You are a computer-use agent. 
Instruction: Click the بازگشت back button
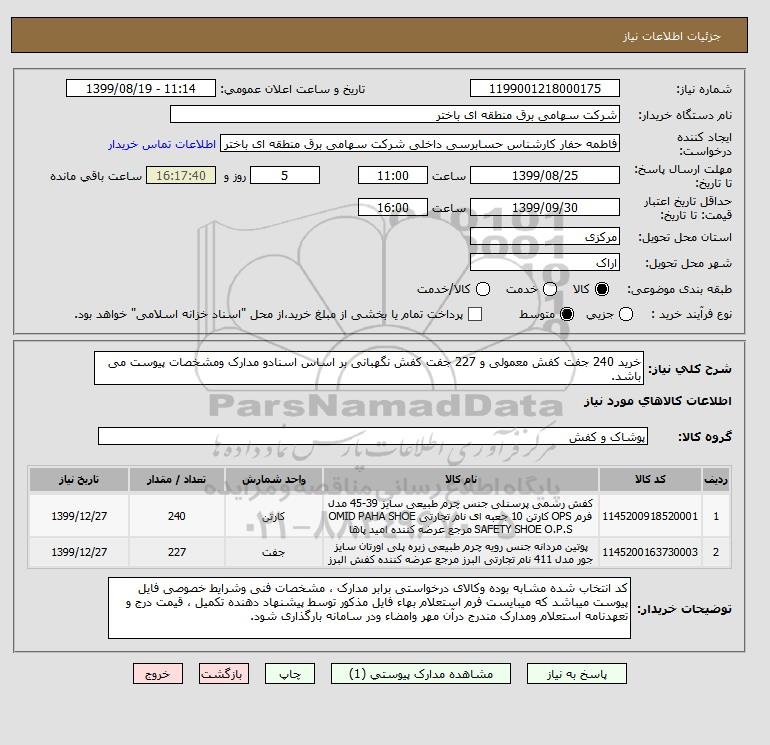(x=223, y=674)
